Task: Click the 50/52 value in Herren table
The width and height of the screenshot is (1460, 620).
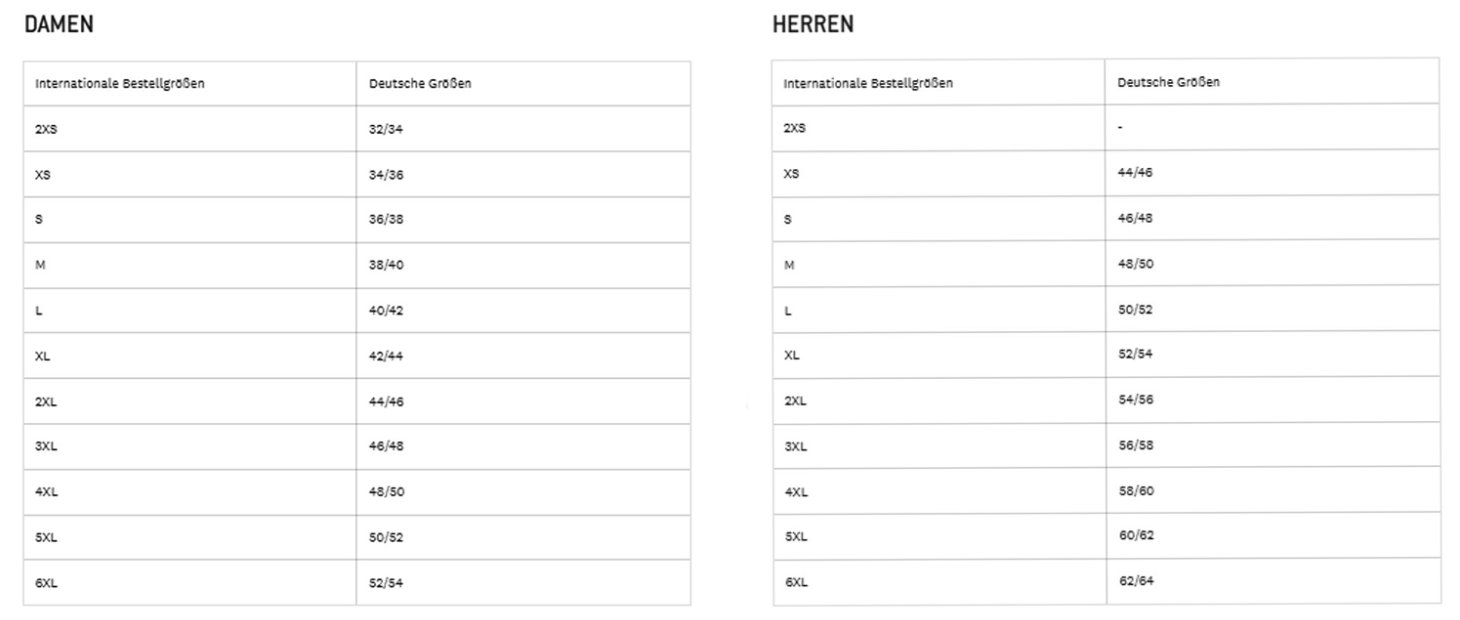Action: [x=1135, y=309]
